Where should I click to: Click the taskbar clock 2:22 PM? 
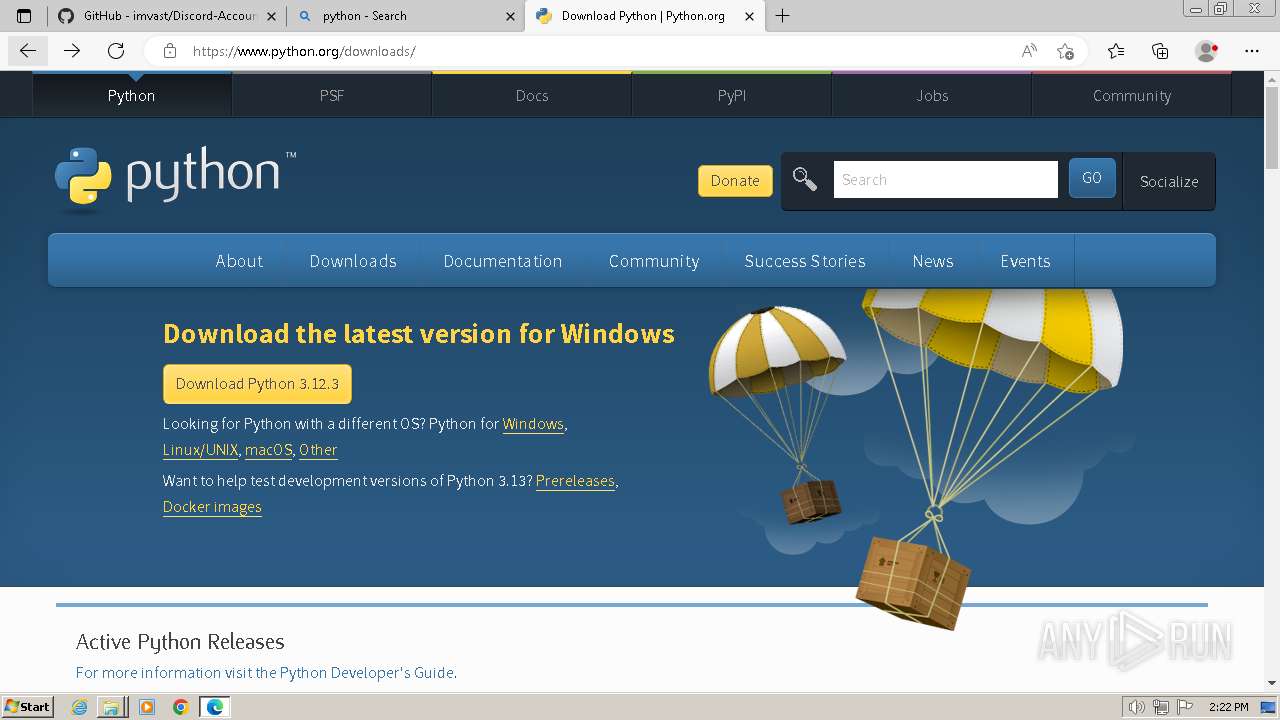1229,707
